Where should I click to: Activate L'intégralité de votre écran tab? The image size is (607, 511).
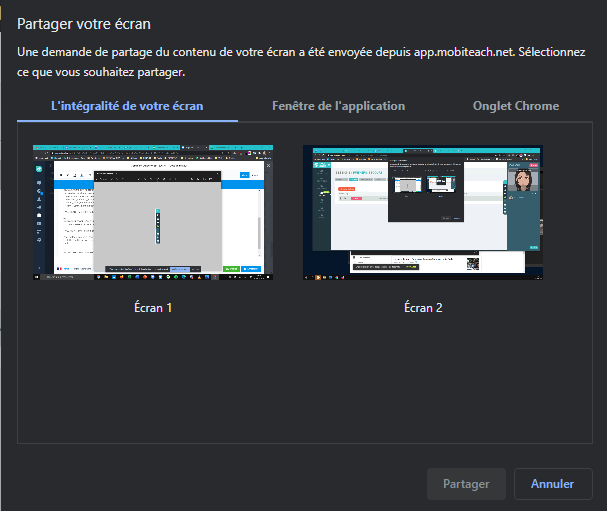coord(127,106)
